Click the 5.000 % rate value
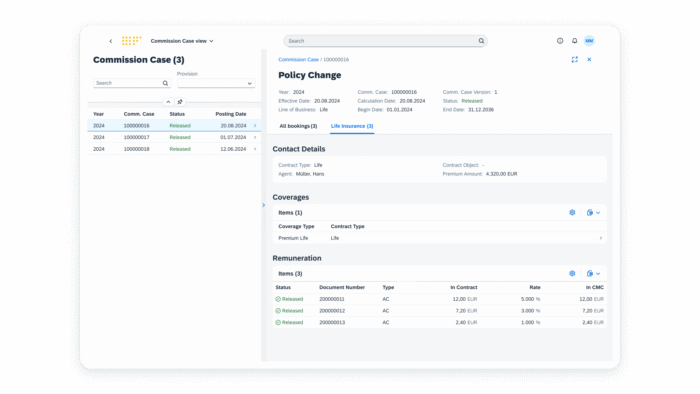 530,299
